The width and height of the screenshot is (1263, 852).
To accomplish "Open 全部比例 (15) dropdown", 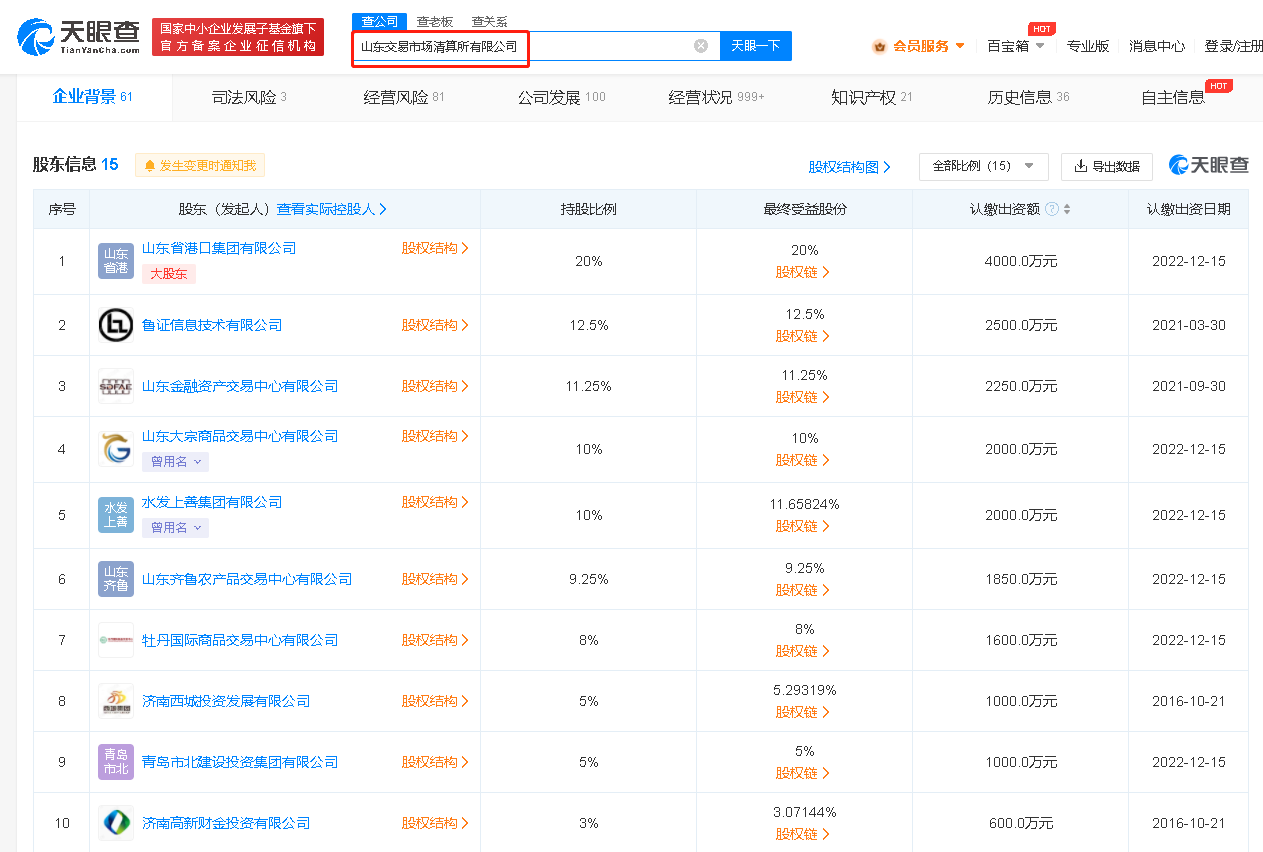I will pos(984,166).
